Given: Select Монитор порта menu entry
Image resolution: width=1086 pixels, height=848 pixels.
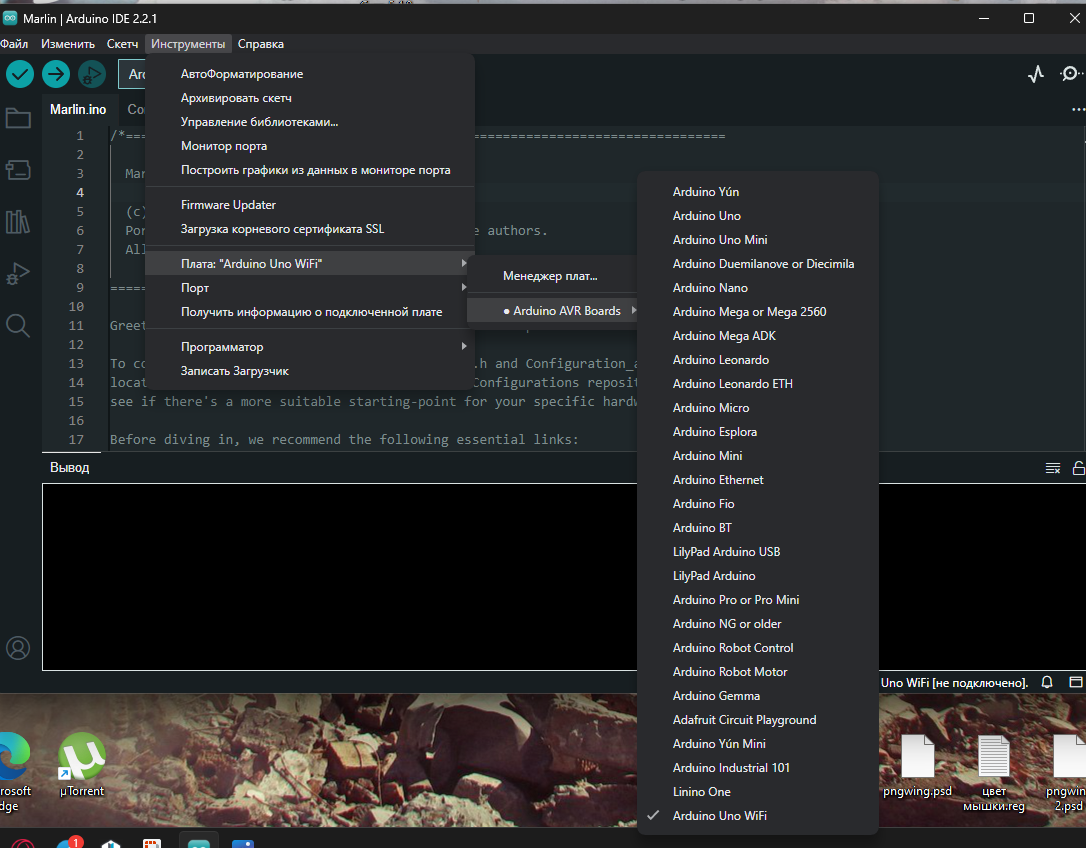Looking at the screenshot, I should 224,146.
